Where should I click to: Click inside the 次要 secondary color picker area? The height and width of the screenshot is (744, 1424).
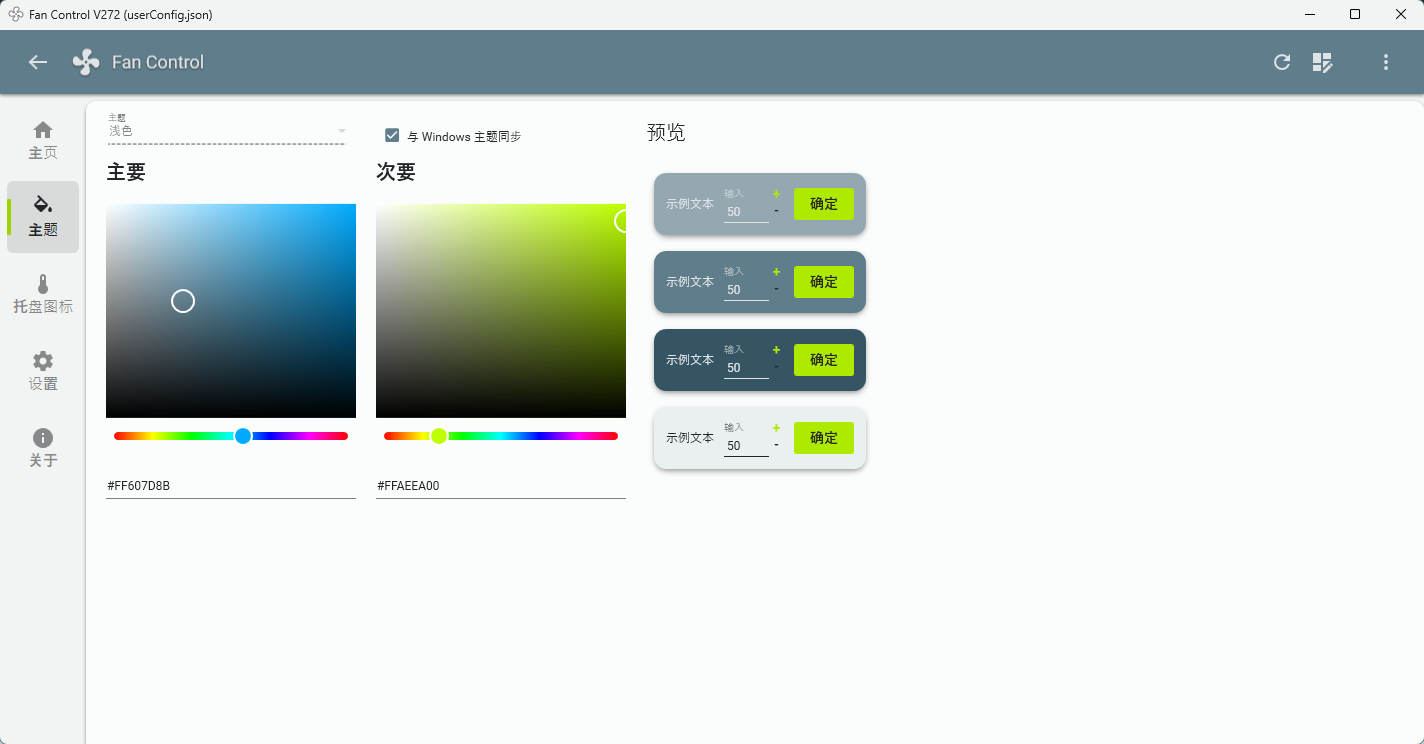[501, 311]
